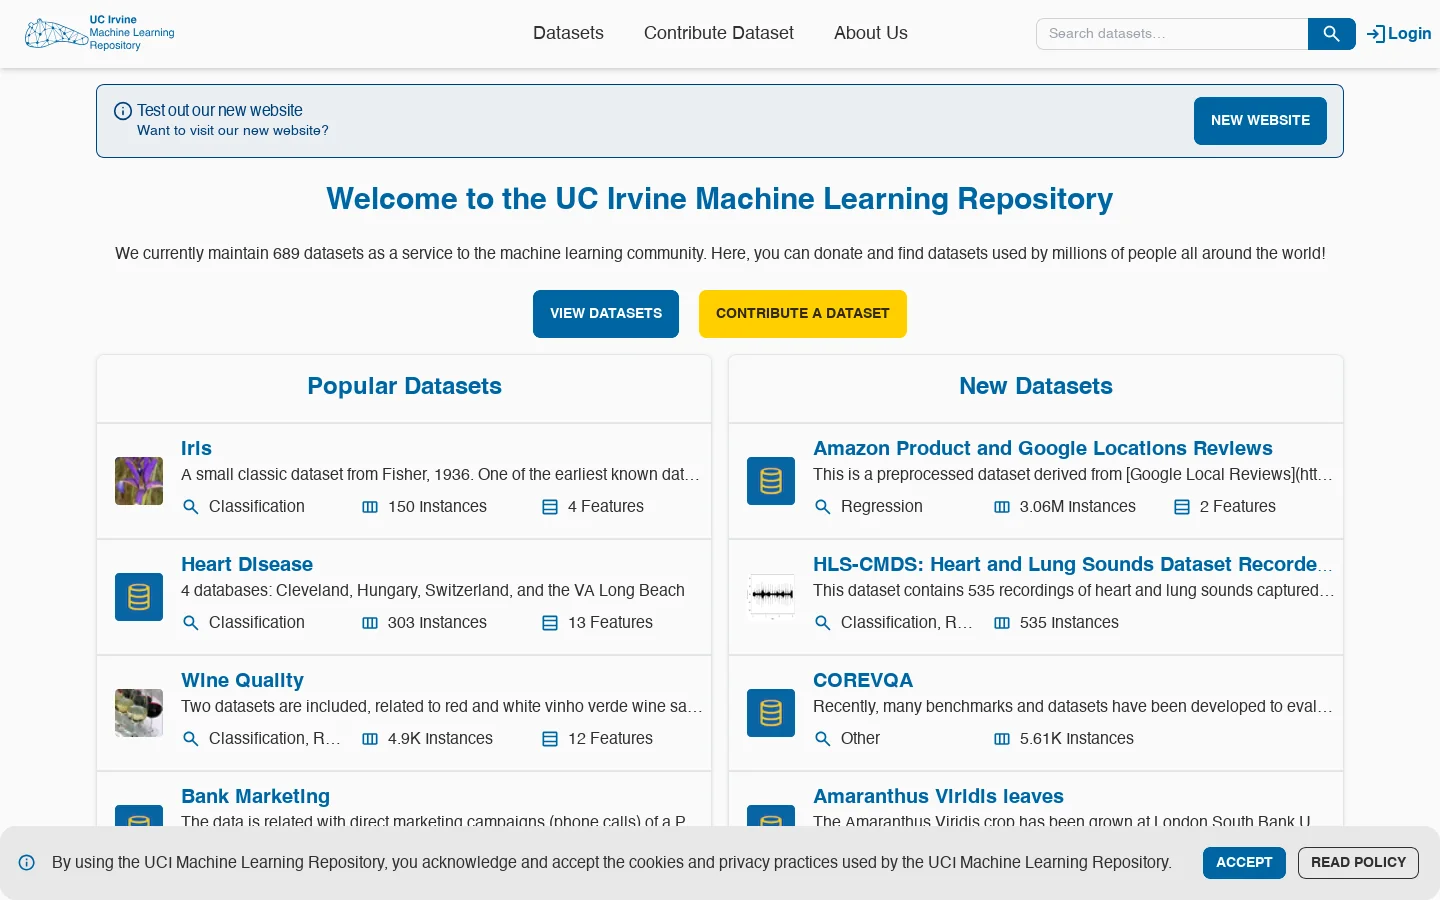Click the instances icon in Heart Disease row
The image size is (1440, 900).
point(370,623)
